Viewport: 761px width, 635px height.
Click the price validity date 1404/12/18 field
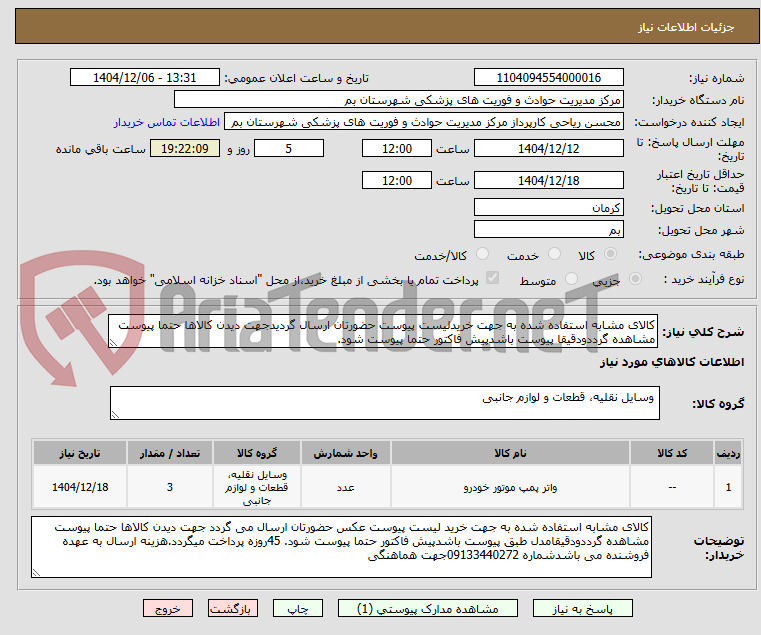pyautogui.click(x=549, y=181)
